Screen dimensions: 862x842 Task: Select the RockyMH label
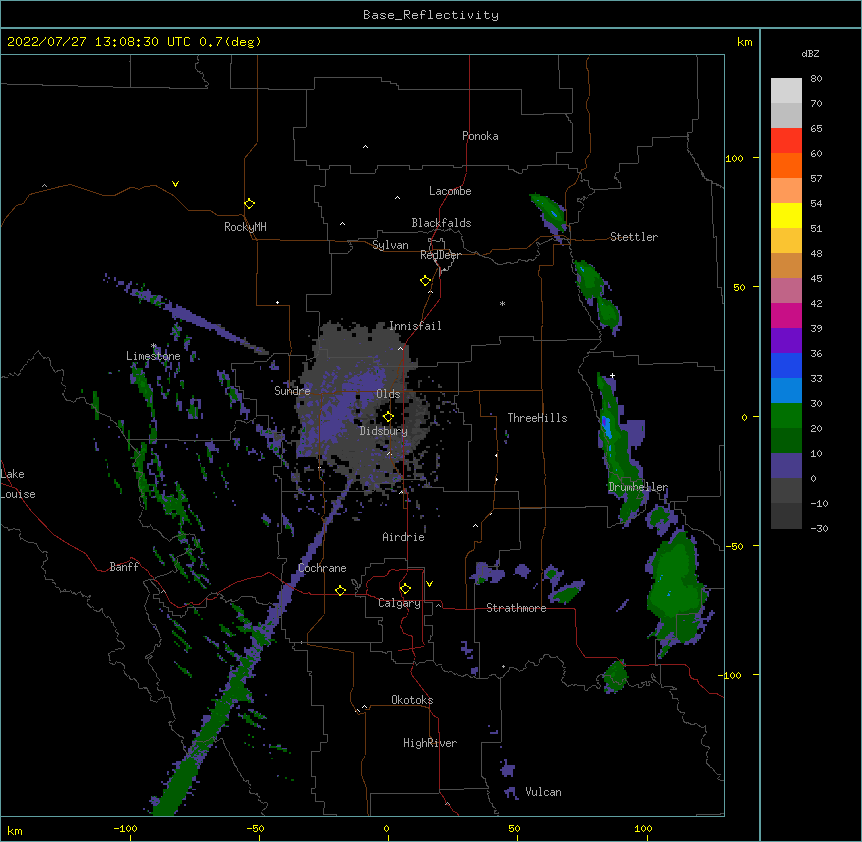point(245,227)
